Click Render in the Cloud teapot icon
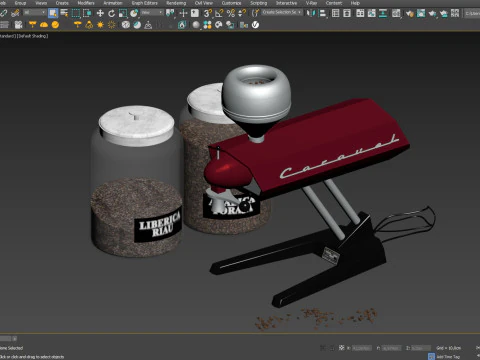Image resolution: width=480 pixels, height=360 pixels. (444, 13)
